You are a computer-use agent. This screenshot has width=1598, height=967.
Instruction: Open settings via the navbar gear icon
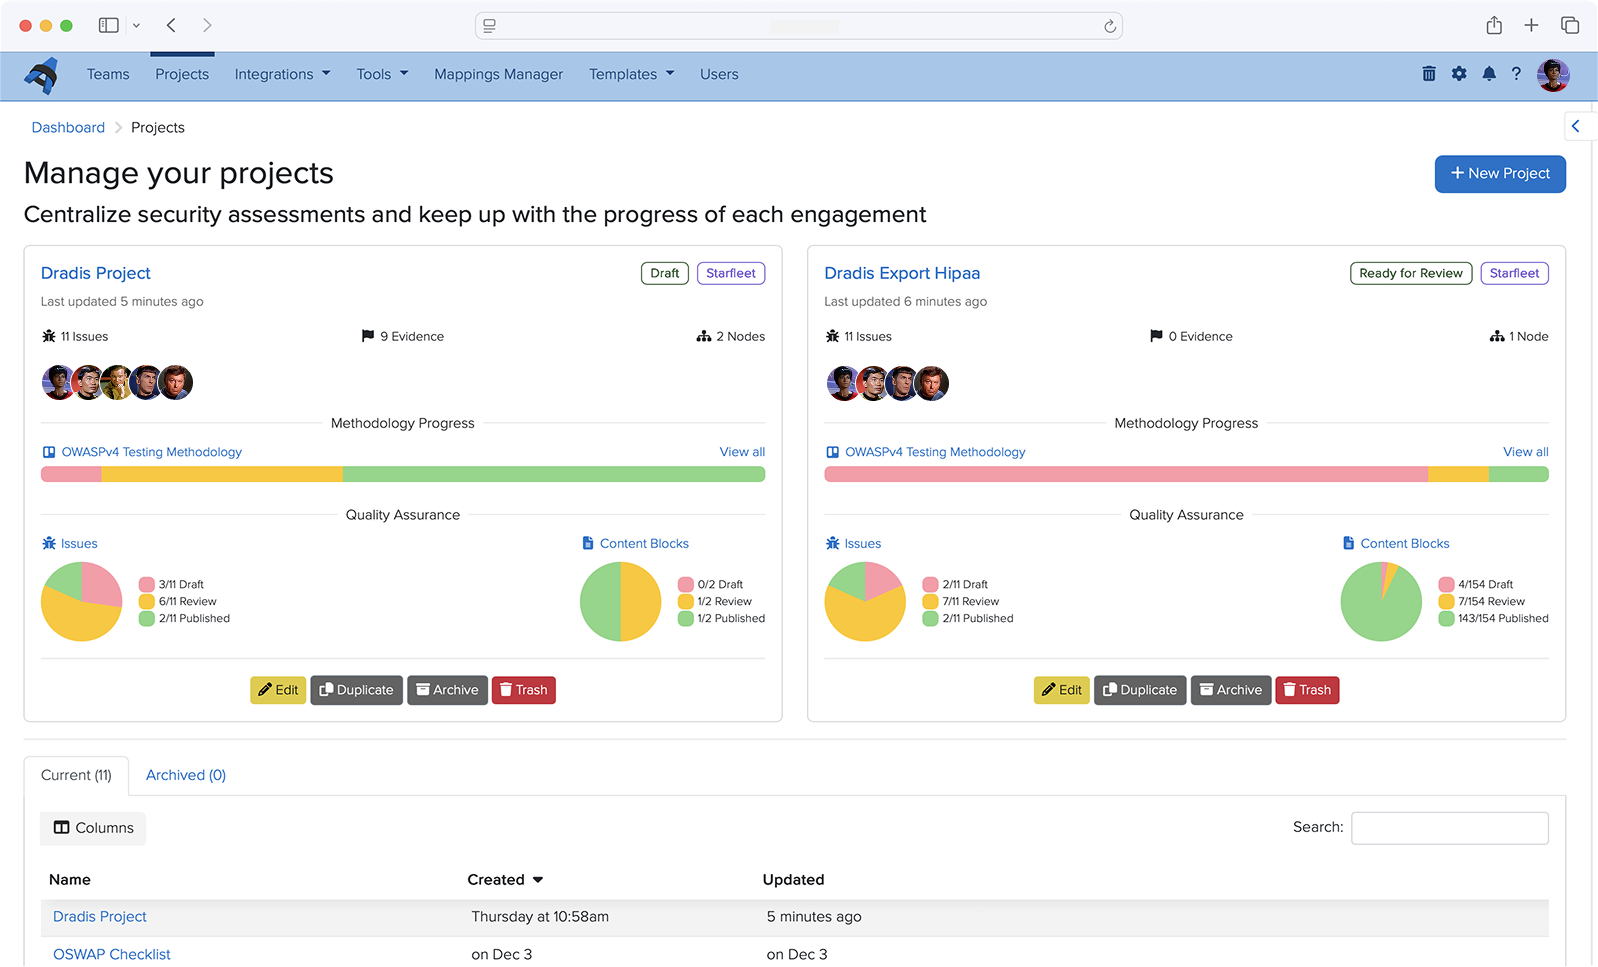[1459, 74]
